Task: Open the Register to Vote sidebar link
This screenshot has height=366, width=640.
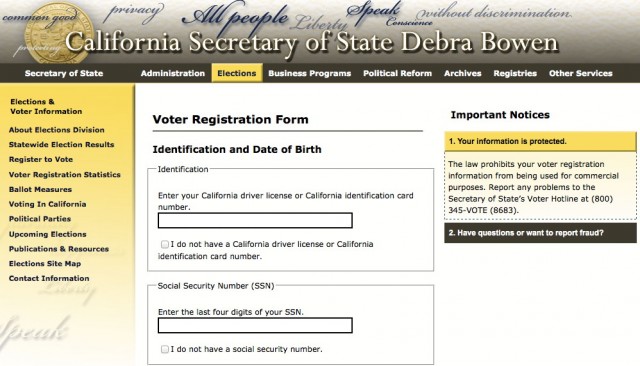Action: pyautogui.click(x=41, y=159)
